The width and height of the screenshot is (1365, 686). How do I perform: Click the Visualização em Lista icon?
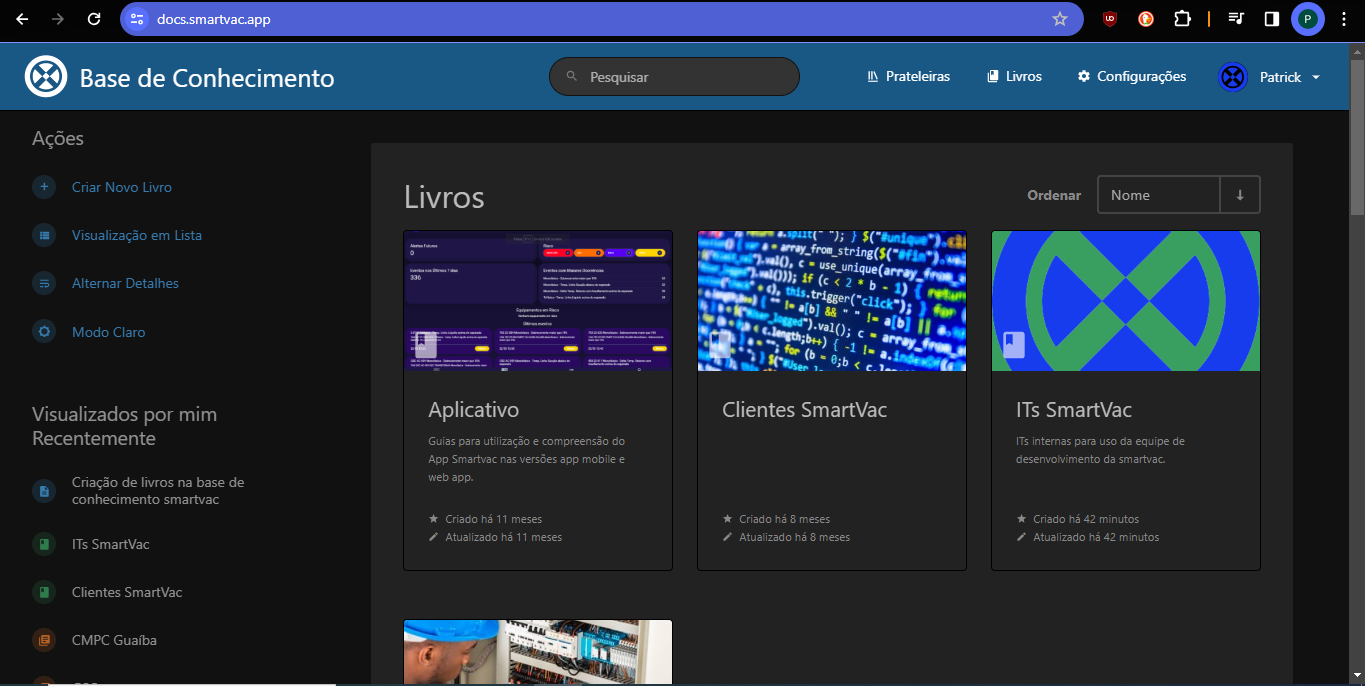(44, 236)
